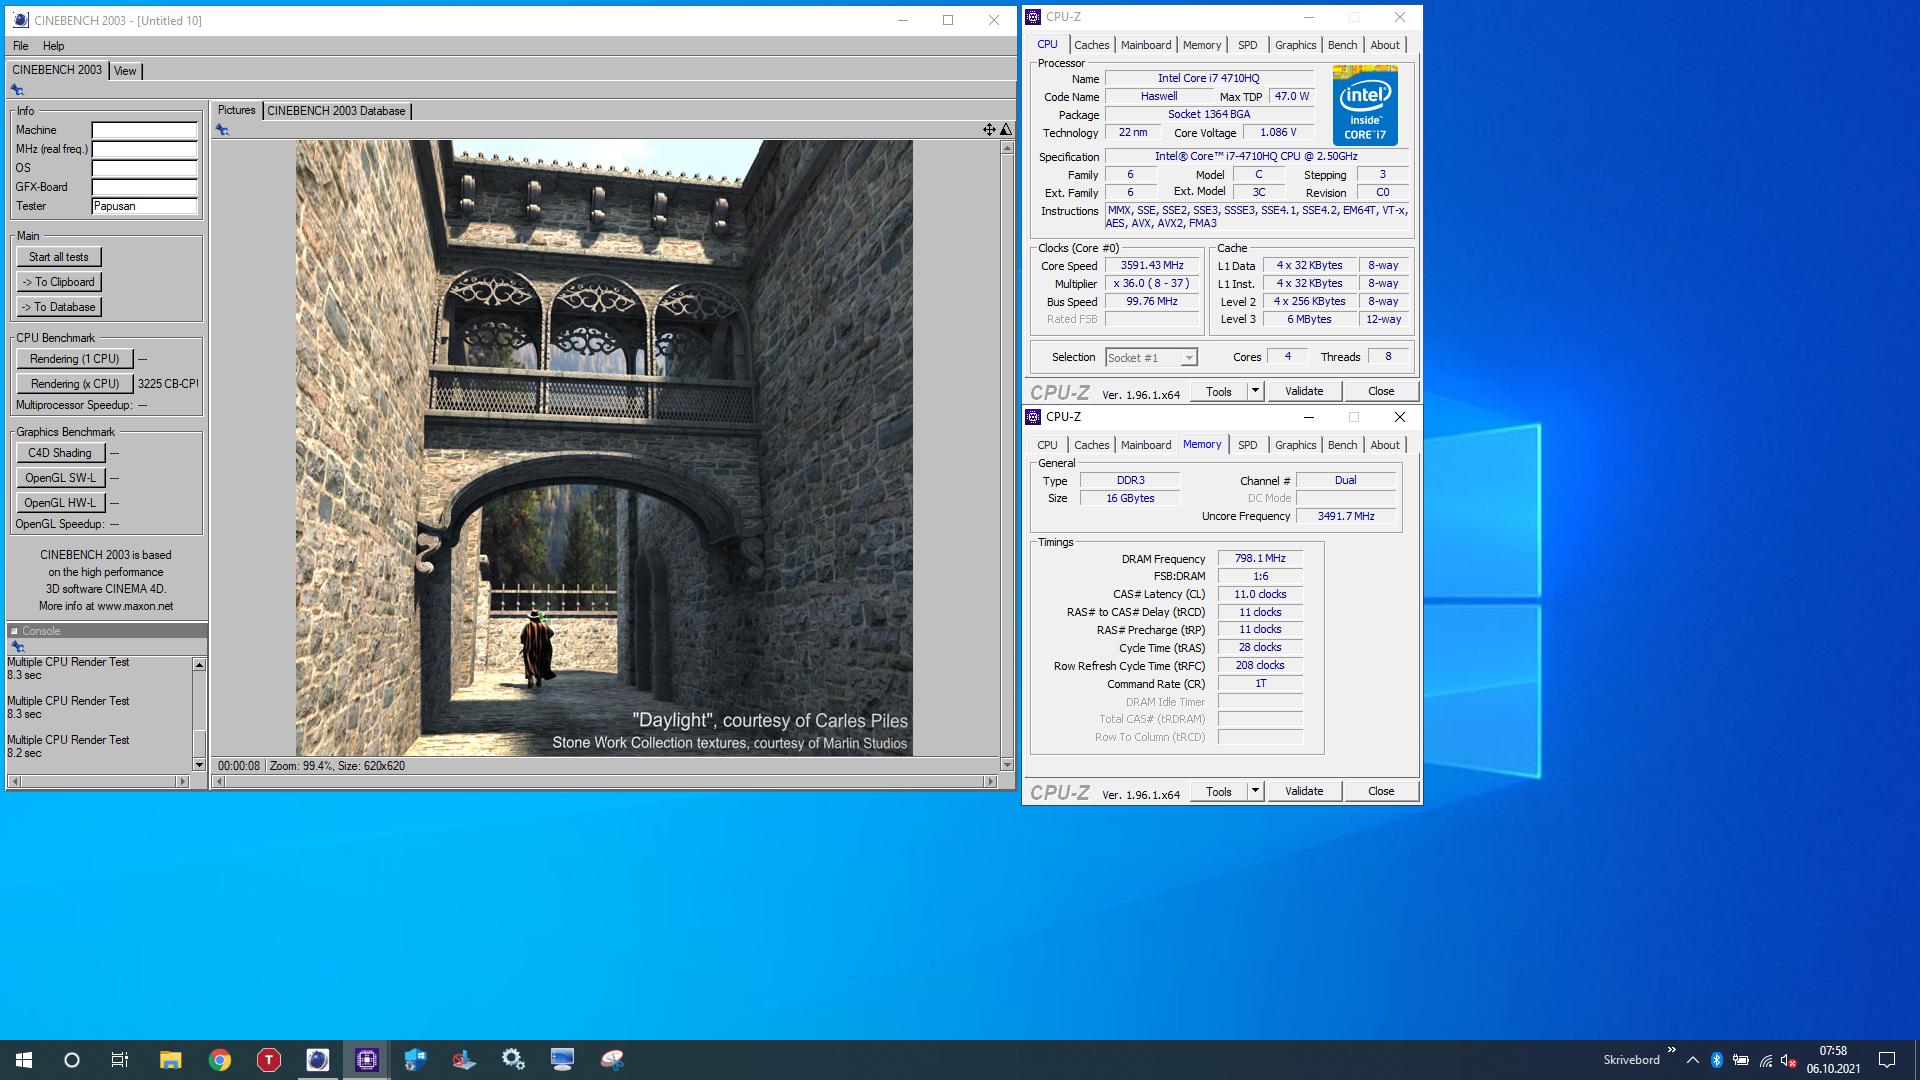Switch to the View tab in CINEBENCH
Viewport: 1920px width, 1080px height.
pyautogui.click(x=125, y=71)
